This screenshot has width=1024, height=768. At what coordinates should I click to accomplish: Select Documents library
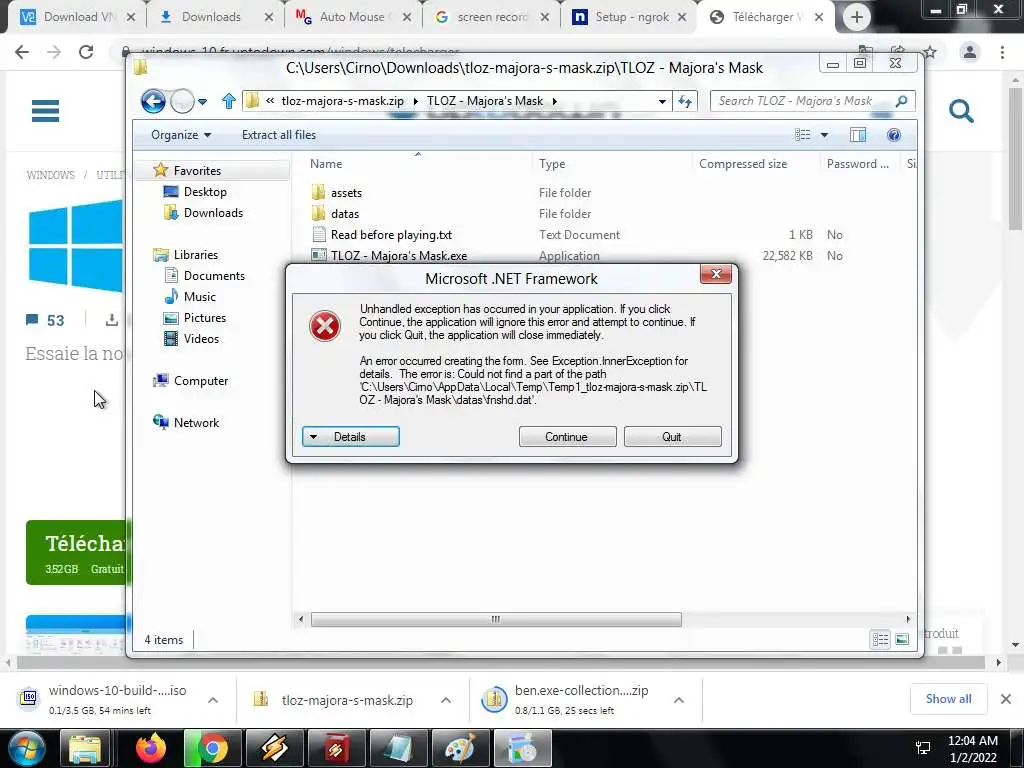(x=214, y=276)
